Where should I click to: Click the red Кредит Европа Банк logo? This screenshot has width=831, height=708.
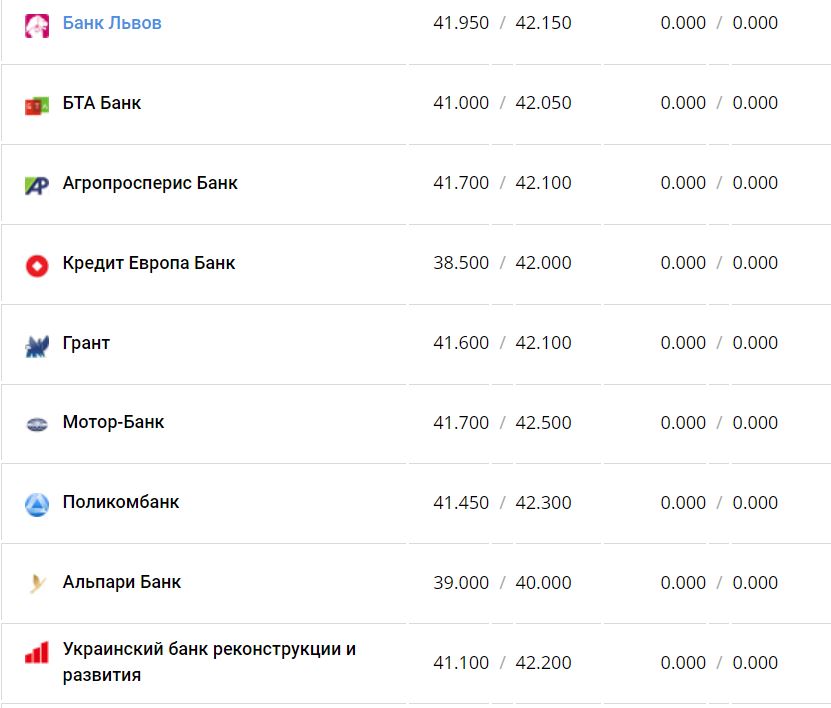(x=38, y=262)
